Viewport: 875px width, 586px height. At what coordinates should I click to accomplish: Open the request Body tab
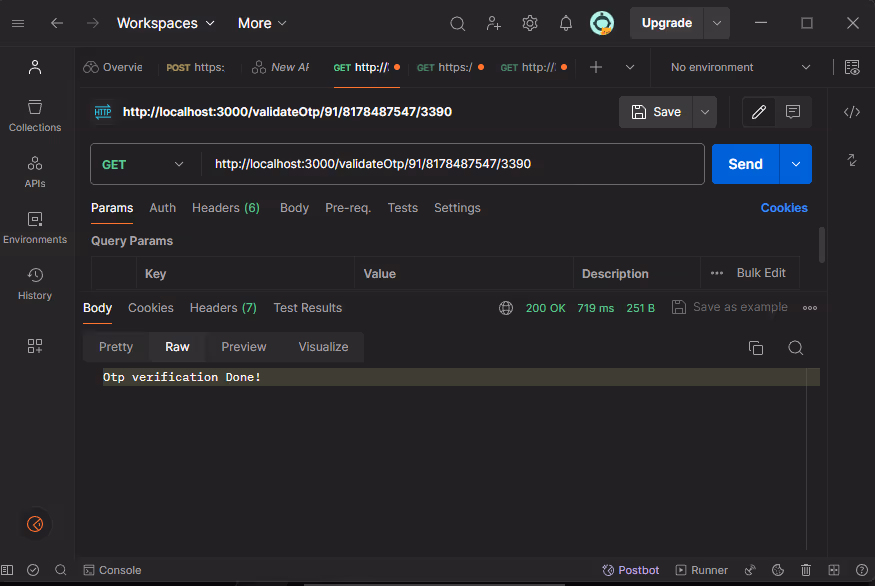click(294, 208)
